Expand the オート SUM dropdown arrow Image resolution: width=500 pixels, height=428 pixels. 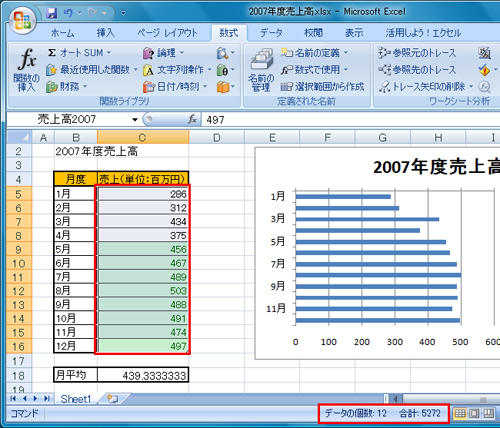109,53
